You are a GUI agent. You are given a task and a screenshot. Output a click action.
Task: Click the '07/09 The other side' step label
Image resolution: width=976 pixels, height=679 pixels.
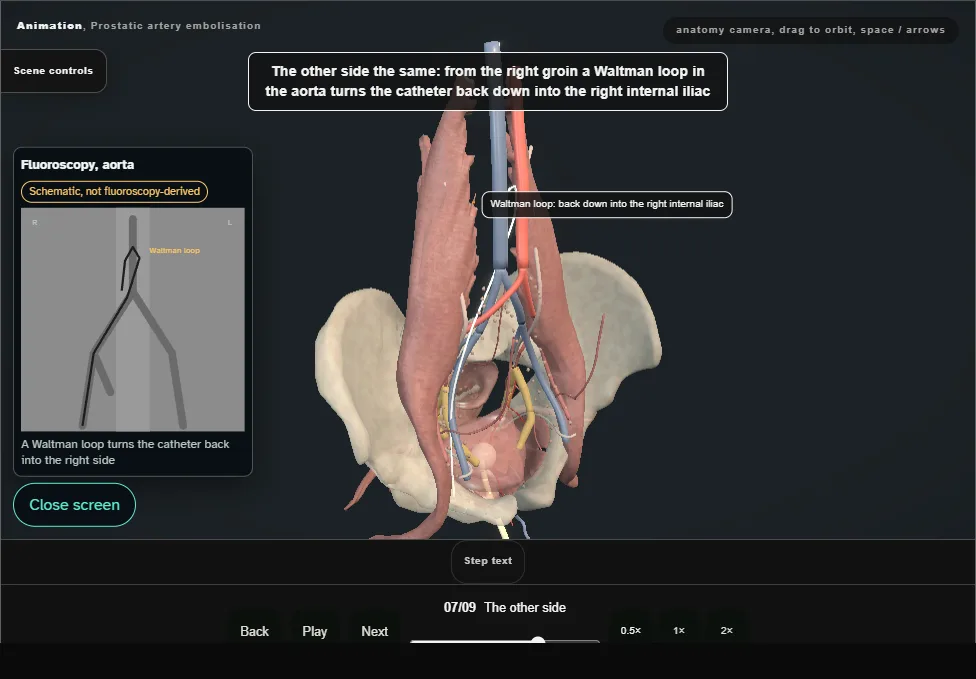pyautogui.click(x=505, y=607)
